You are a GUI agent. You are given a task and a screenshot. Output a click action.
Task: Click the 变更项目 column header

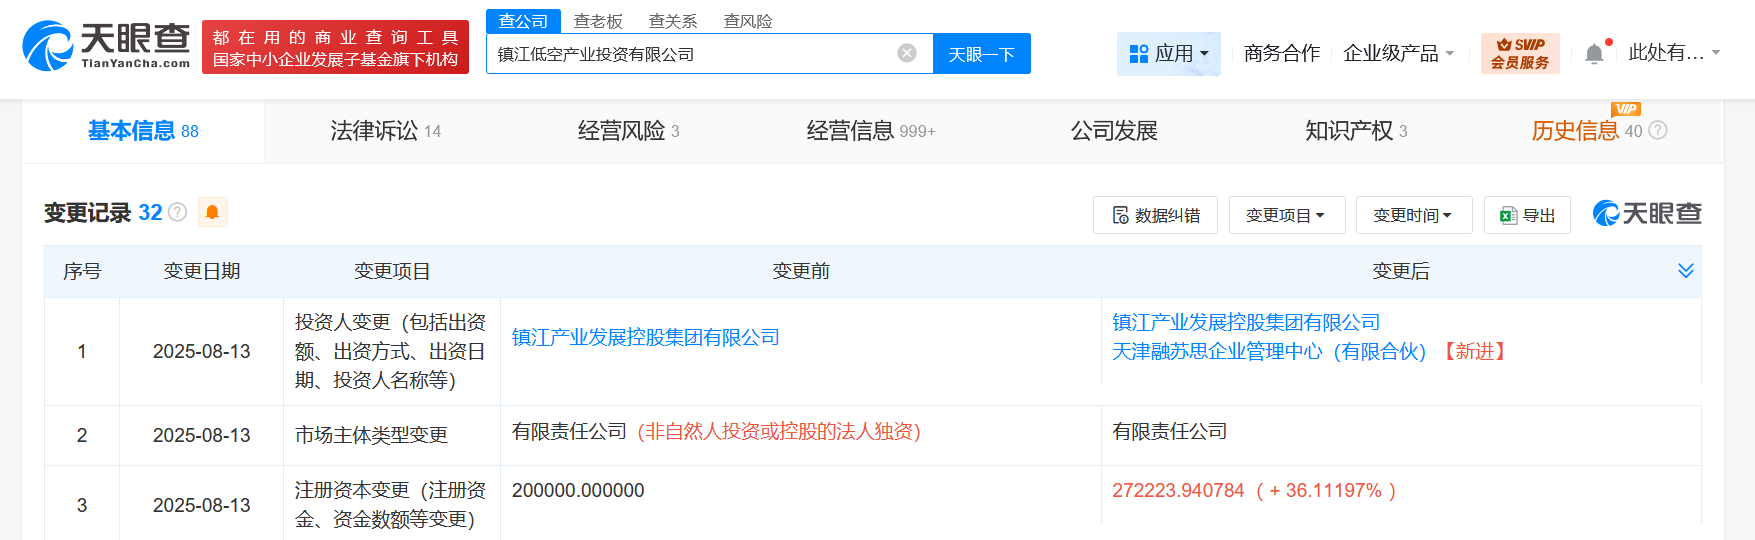tap(392, 271)
